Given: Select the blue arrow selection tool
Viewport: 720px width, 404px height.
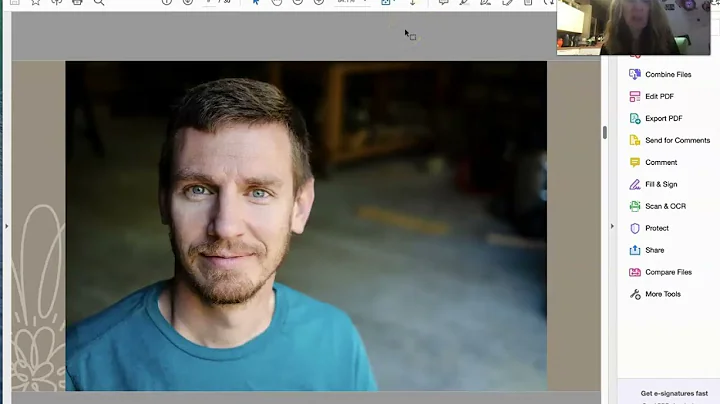Looking at the screenshot, I should (x=256, y=2).
